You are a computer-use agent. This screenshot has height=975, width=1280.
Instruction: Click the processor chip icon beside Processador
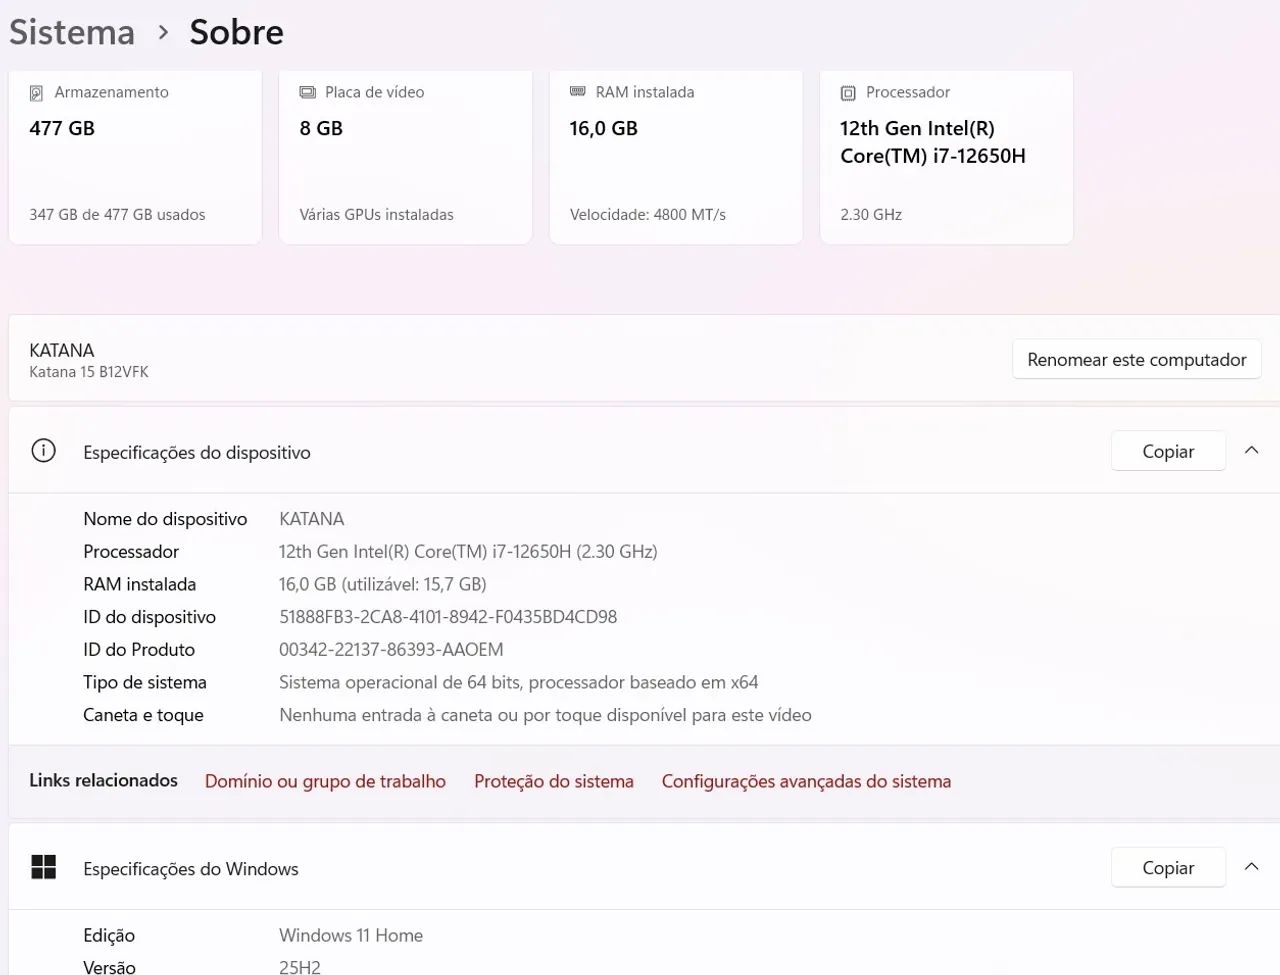click(848, 93)
